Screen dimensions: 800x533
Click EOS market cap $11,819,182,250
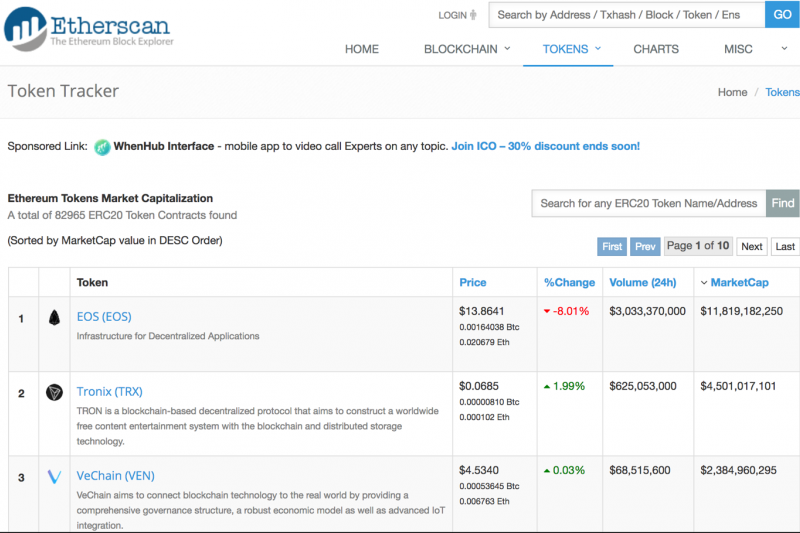[741, 311]
